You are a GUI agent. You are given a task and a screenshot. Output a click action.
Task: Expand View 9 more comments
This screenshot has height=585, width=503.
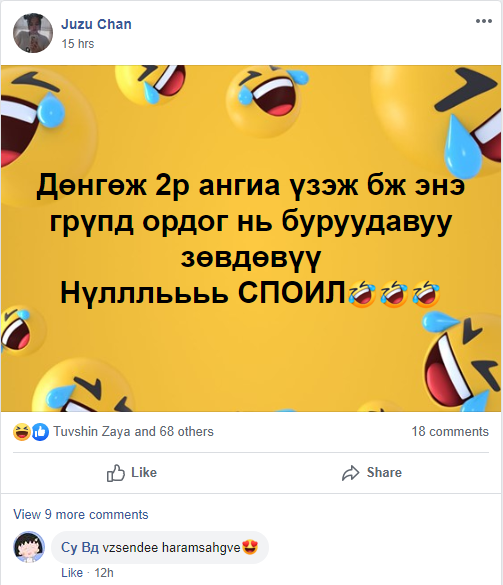(81, 514)
